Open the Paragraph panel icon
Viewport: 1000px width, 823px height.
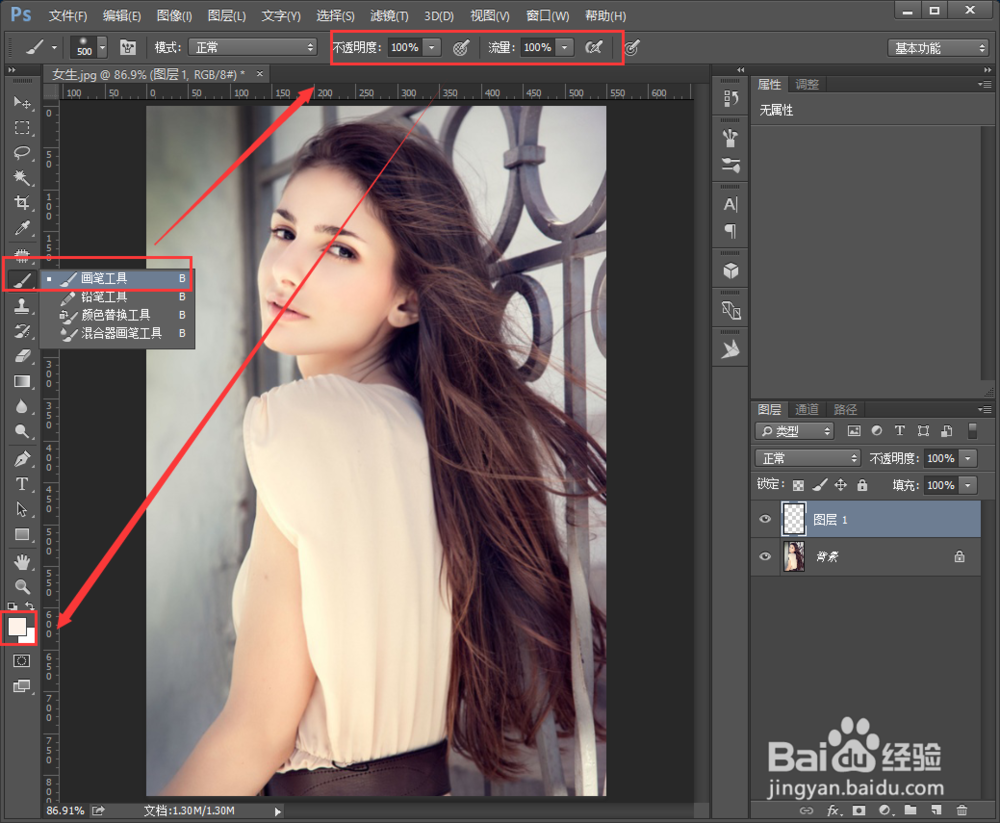pos(731,230)
